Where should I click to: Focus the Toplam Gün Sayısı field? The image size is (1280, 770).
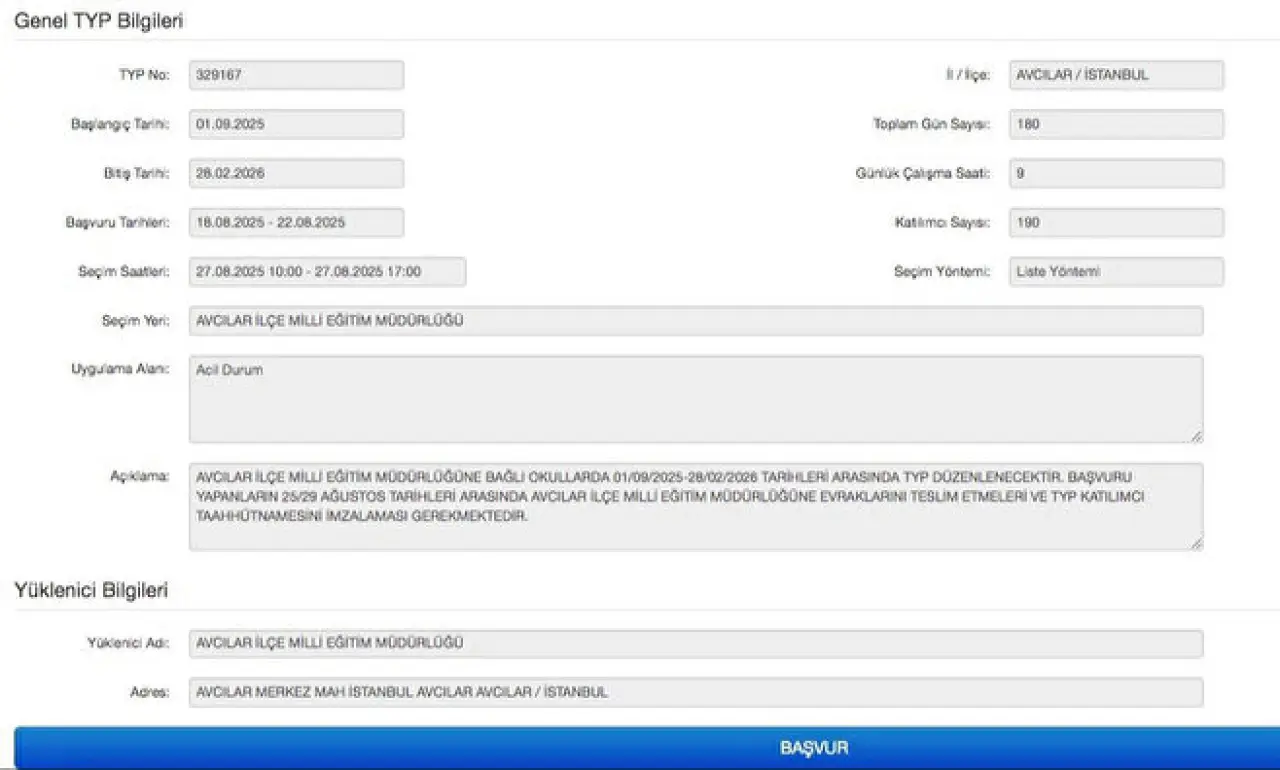(x=1116, y=124)
